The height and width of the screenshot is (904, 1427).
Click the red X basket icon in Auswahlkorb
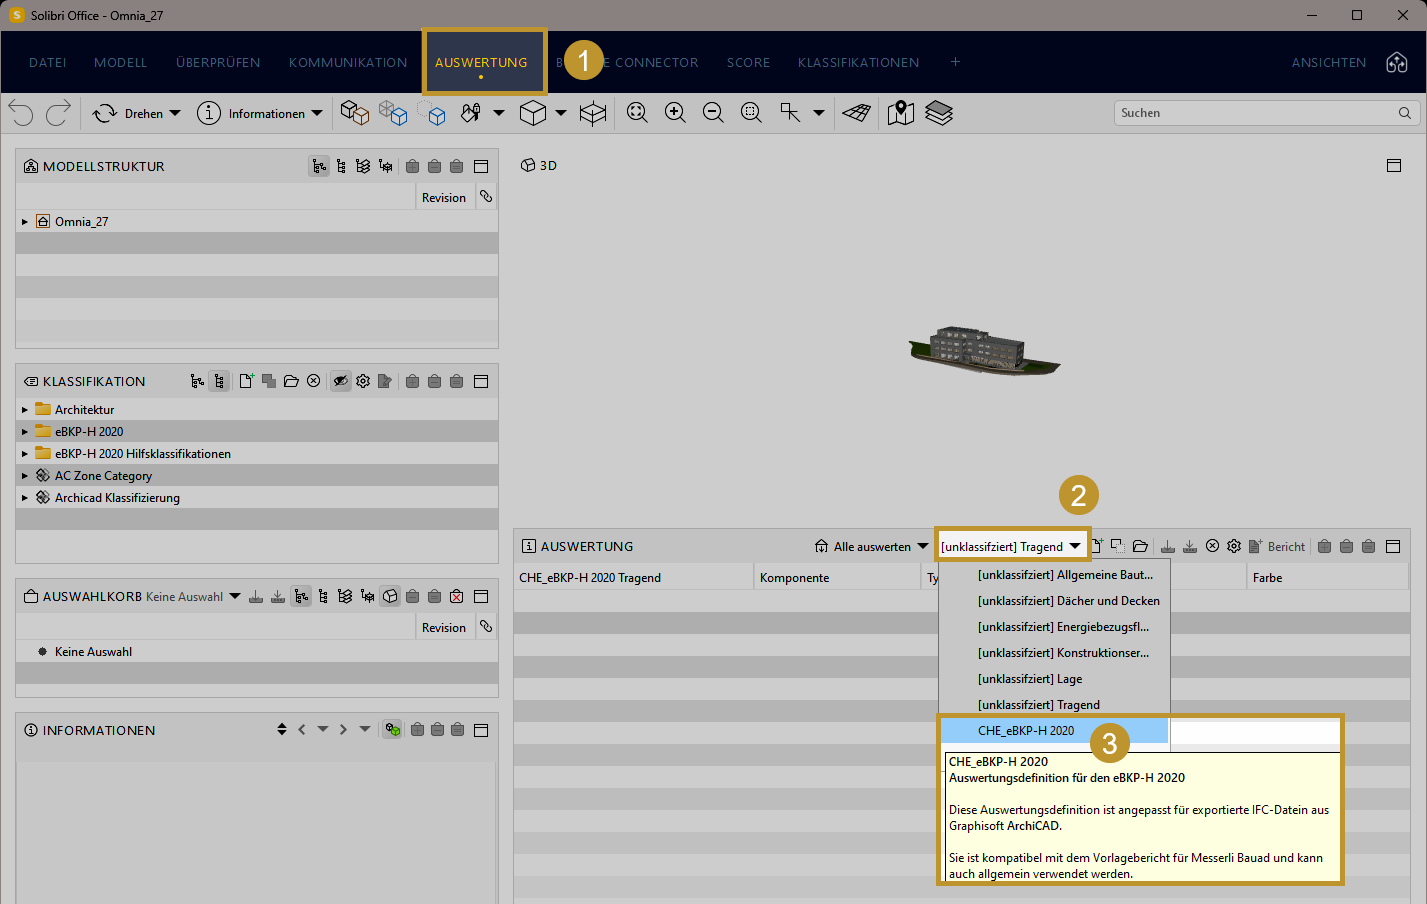point(457,597)
